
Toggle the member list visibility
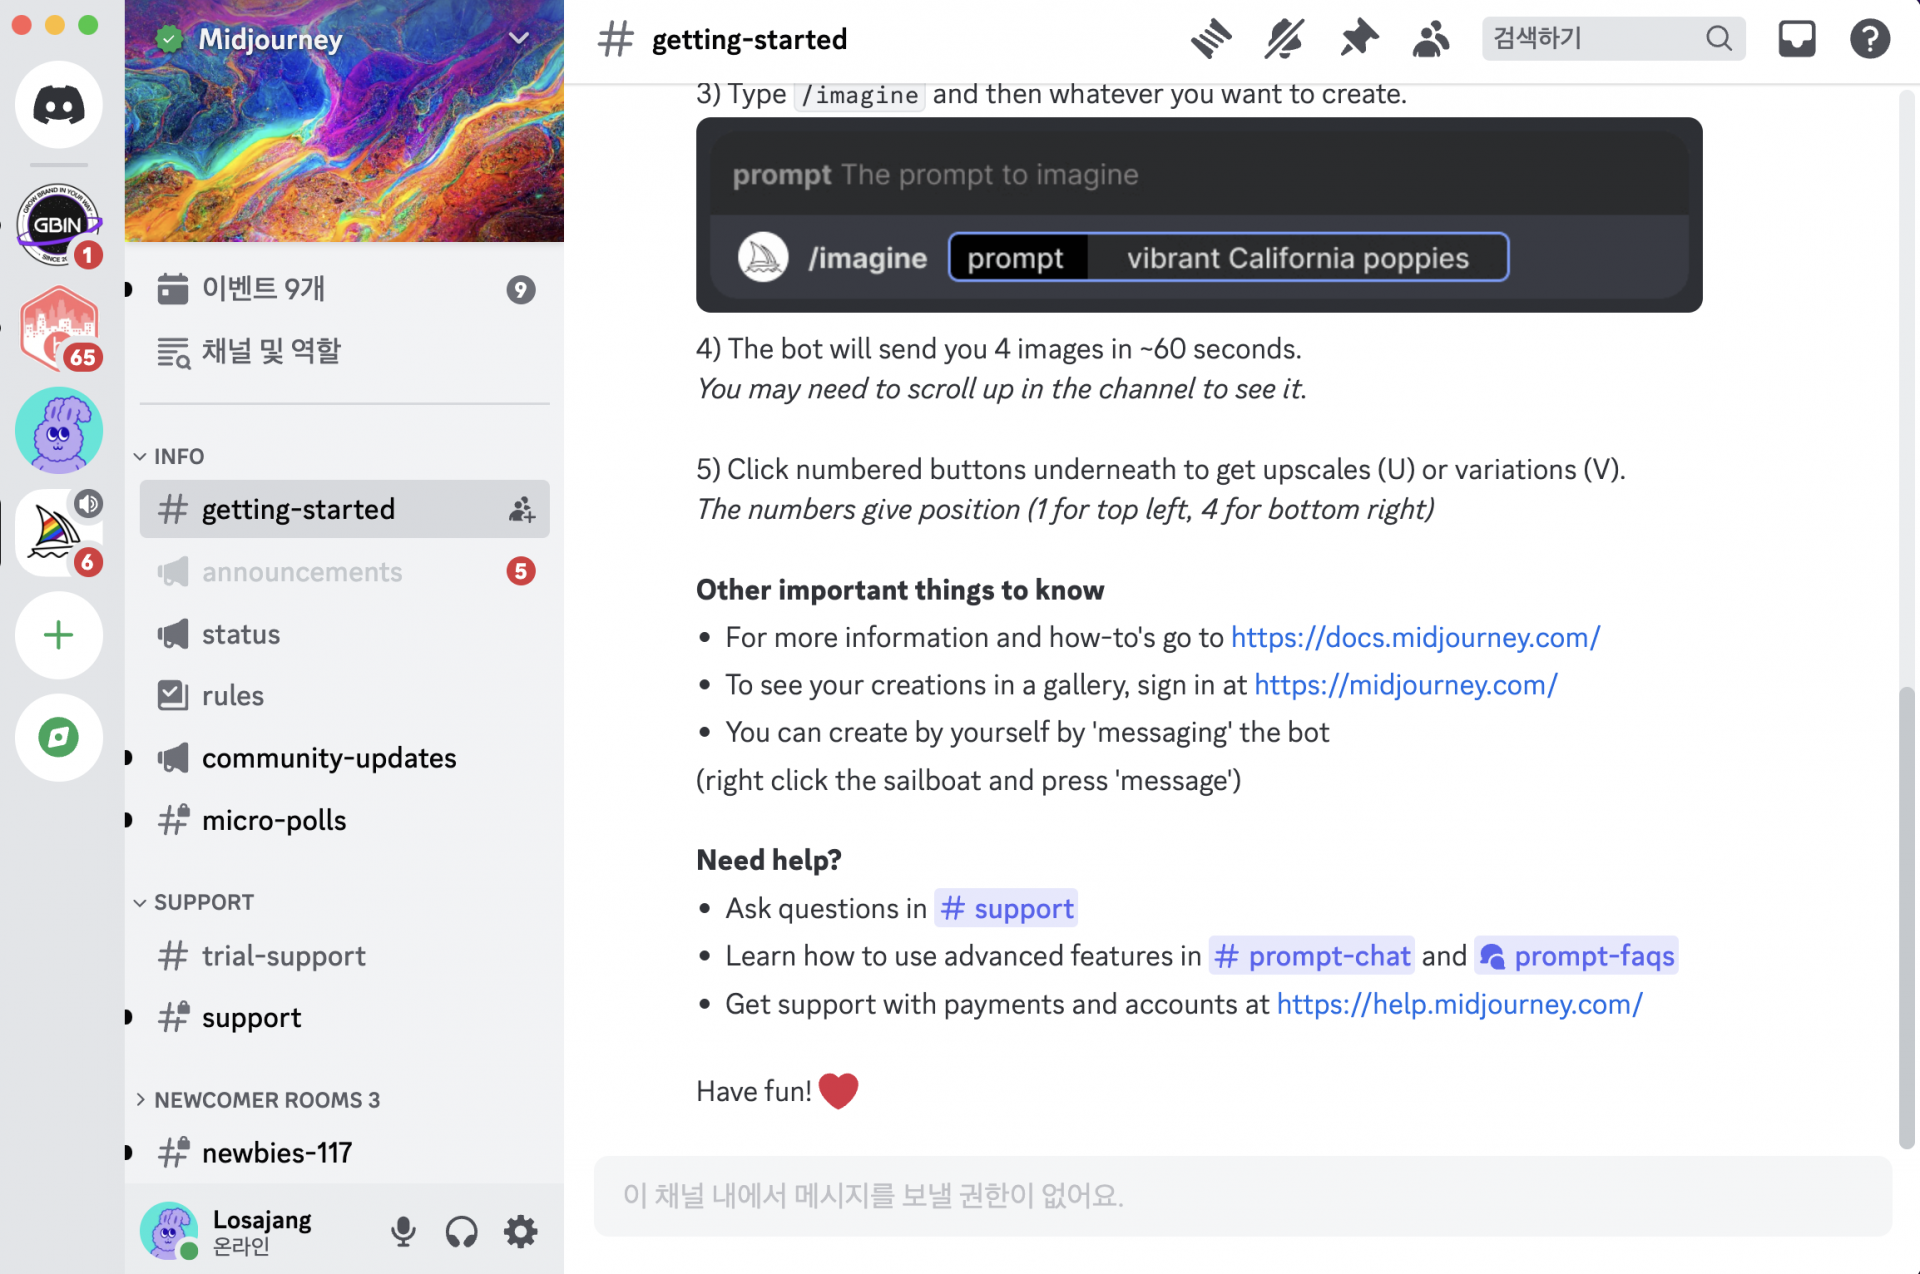[x=1431, y=39]
